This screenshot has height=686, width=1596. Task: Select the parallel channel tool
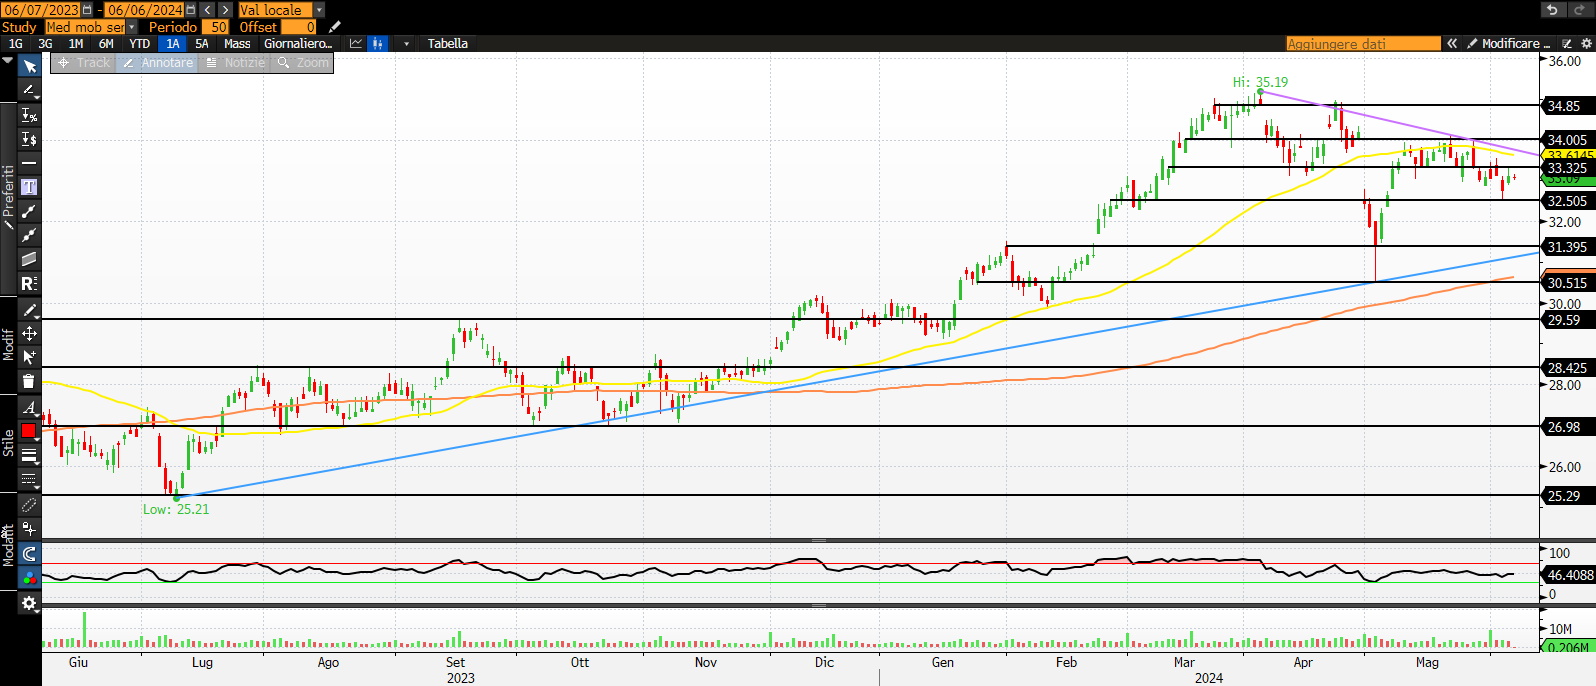[x=29, y=259]
